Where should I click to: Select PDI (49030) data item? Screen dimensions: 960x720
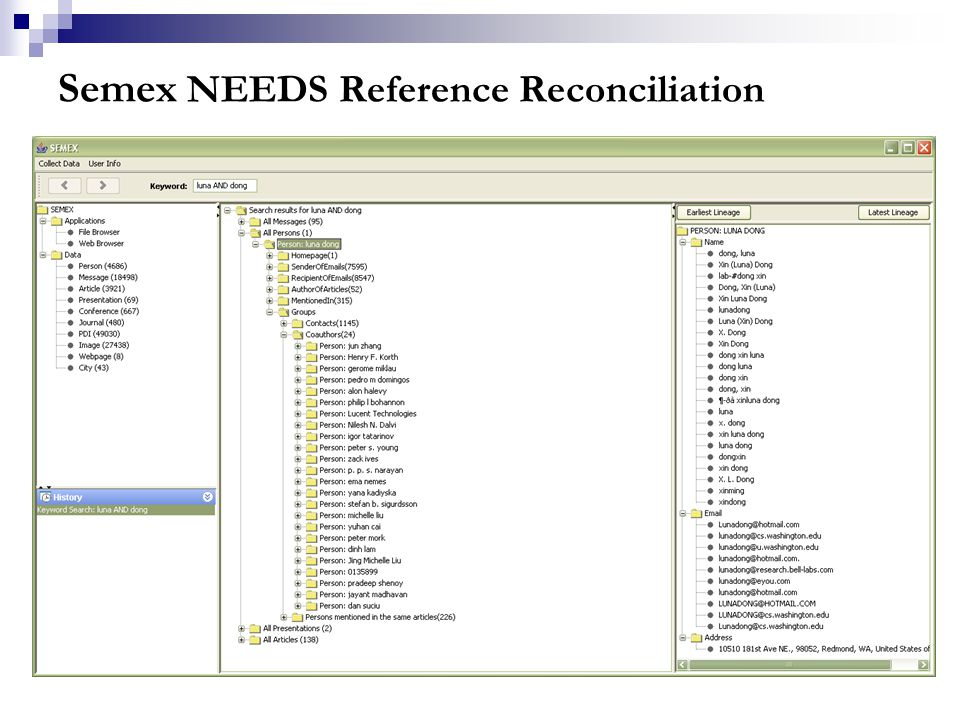coord(99,334)
